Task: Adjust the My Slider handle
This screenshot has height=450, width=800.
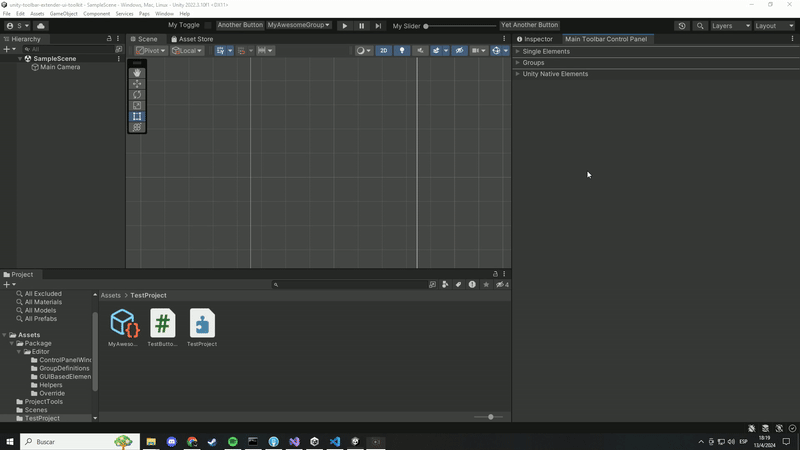Action: pyautogui.click(x=426, y=26)
